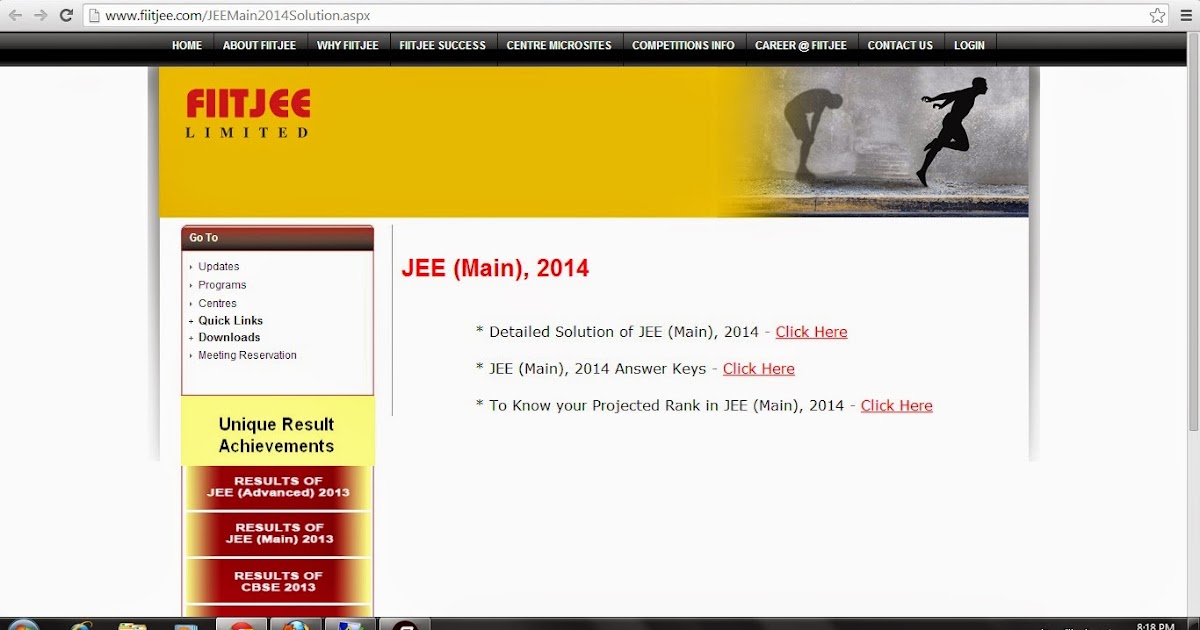Viewport: 1200px width, 630px height.
Task: Expand Downloads in the Go To panel
Action: tap(229, 338)
